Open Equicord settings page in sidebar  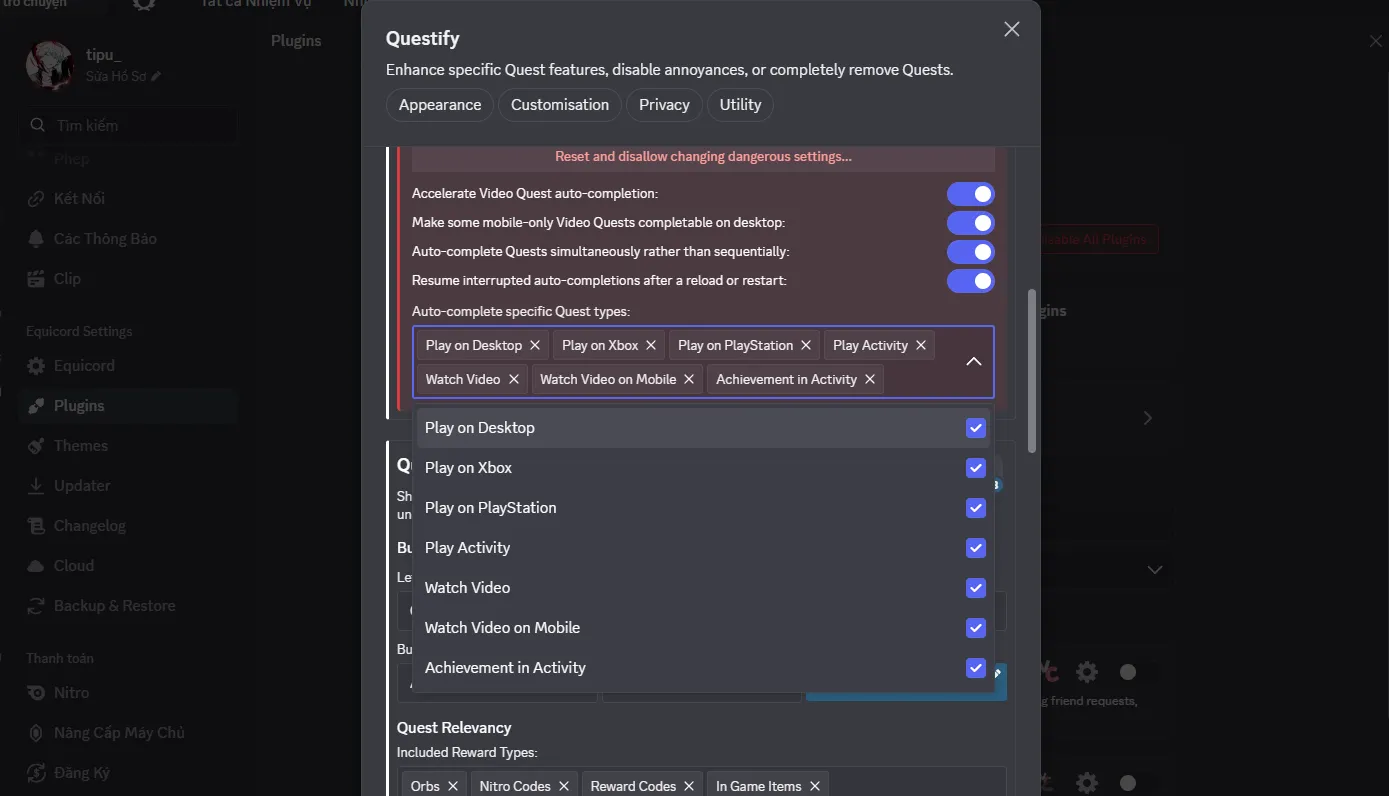point(128,366)
